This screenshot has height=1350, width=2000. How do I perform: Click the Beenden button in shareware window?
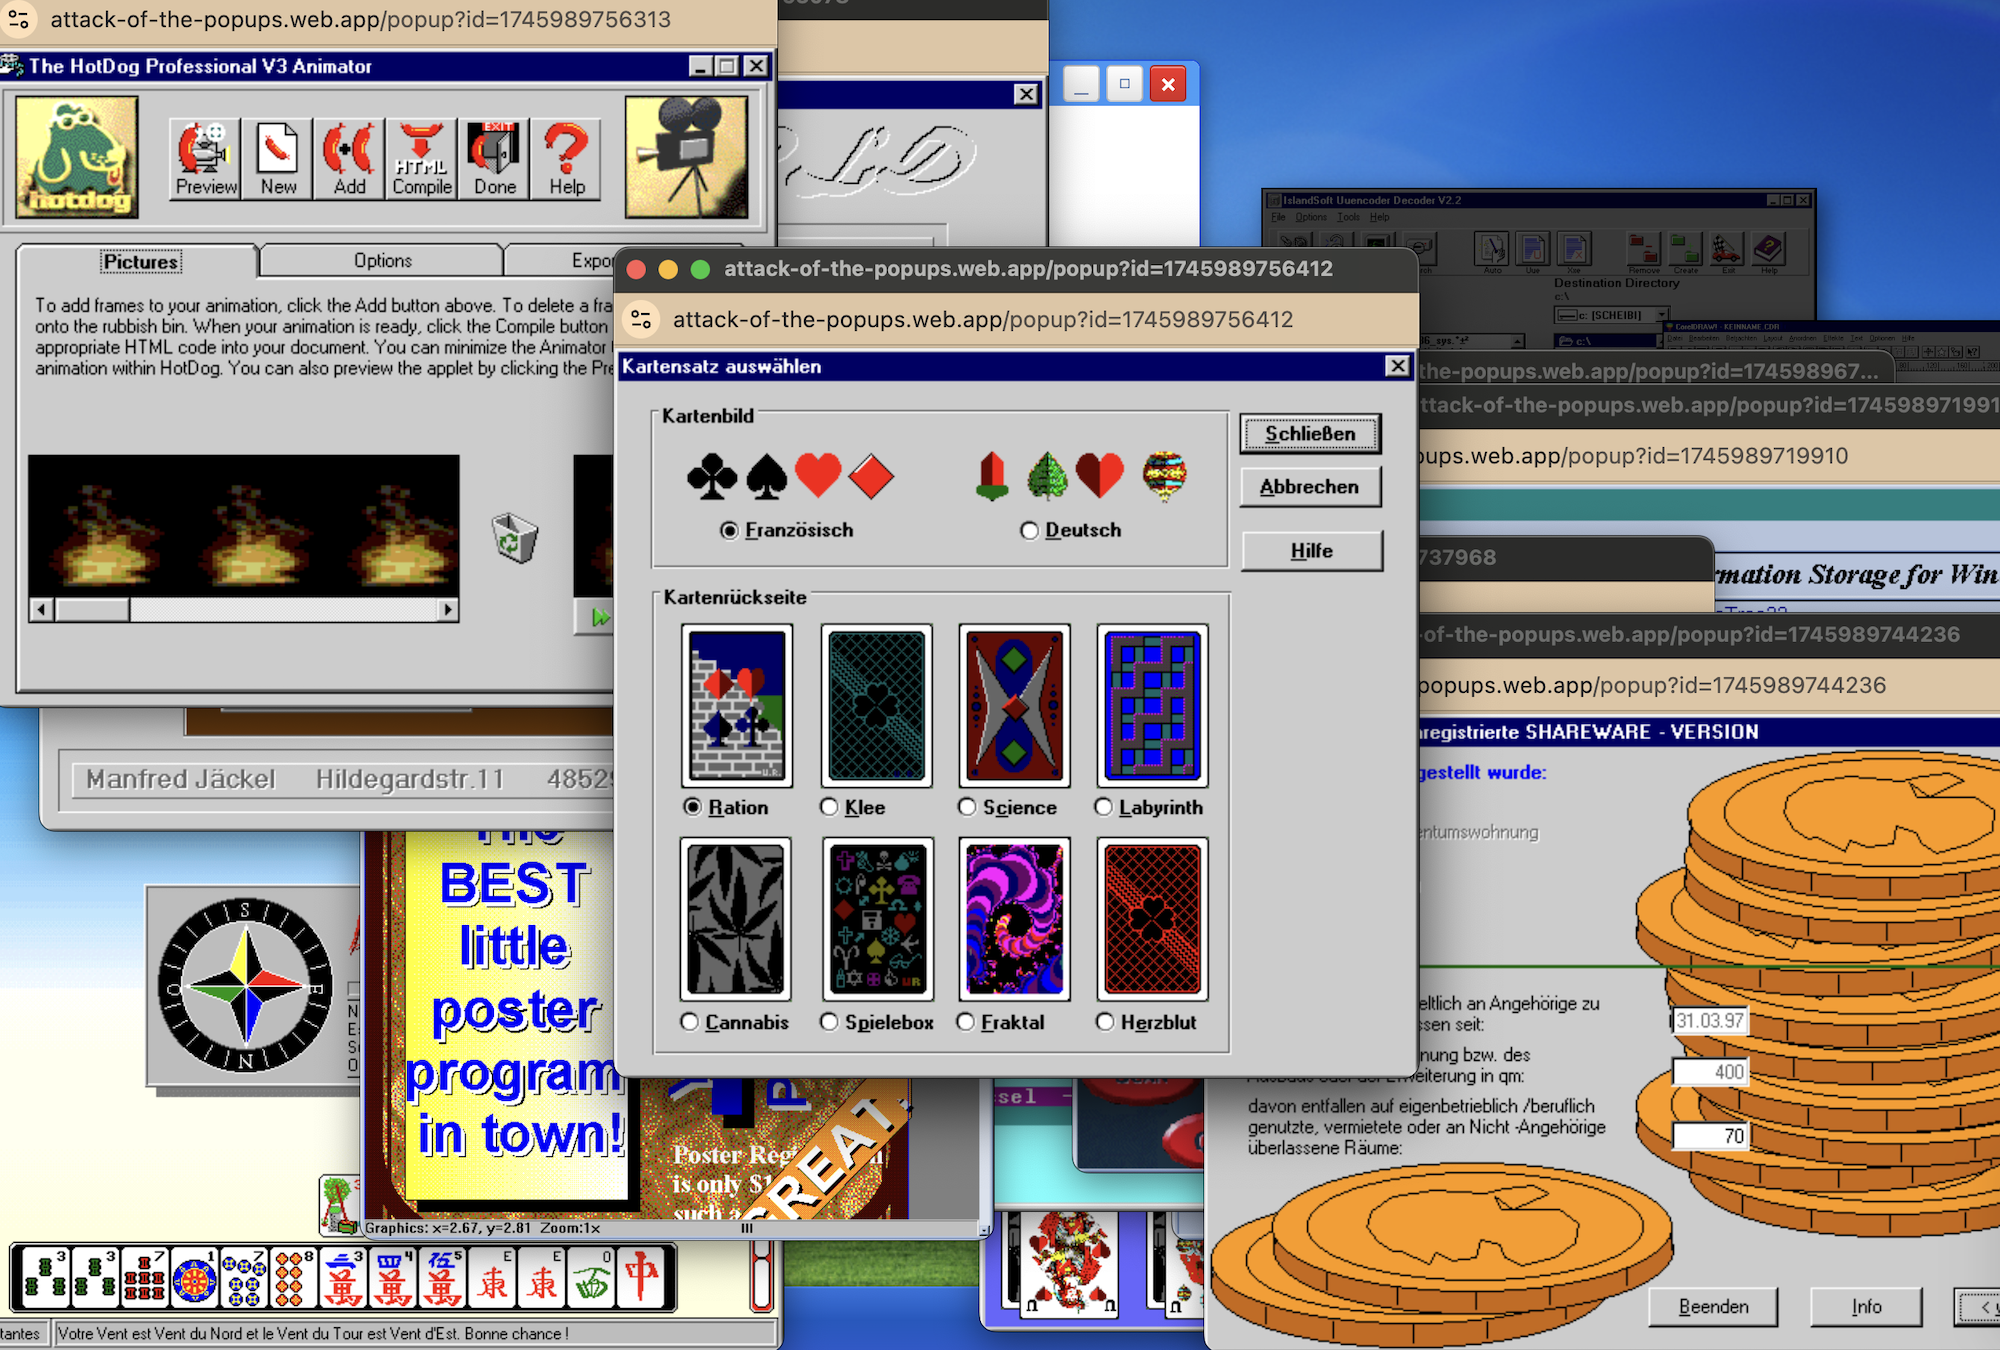coord(1713,1306)
